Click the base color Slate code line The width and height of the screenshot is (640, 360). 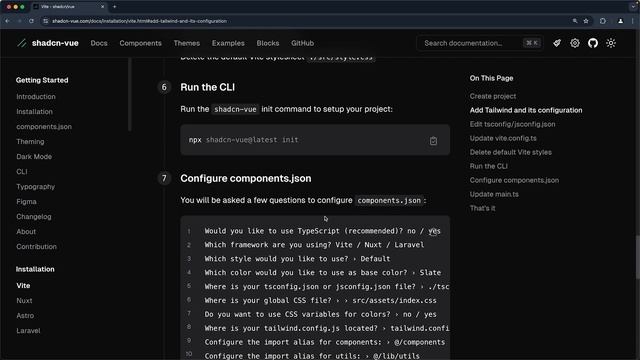[x=322, y=273]
